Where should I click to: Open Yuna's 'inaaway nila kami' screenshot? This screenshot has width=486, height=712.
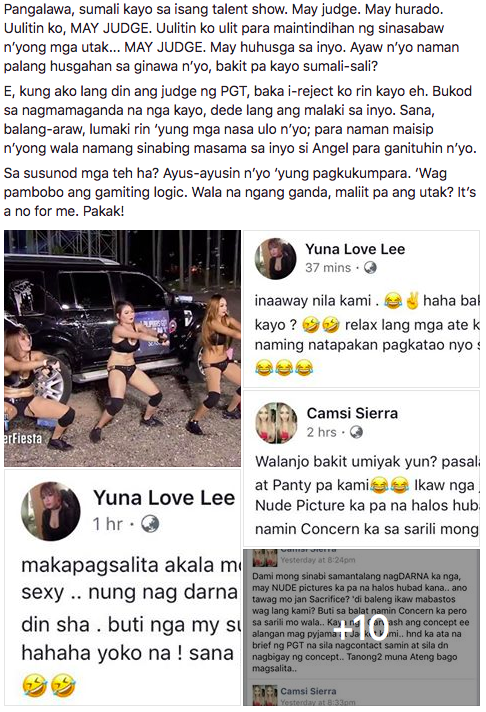362,309
